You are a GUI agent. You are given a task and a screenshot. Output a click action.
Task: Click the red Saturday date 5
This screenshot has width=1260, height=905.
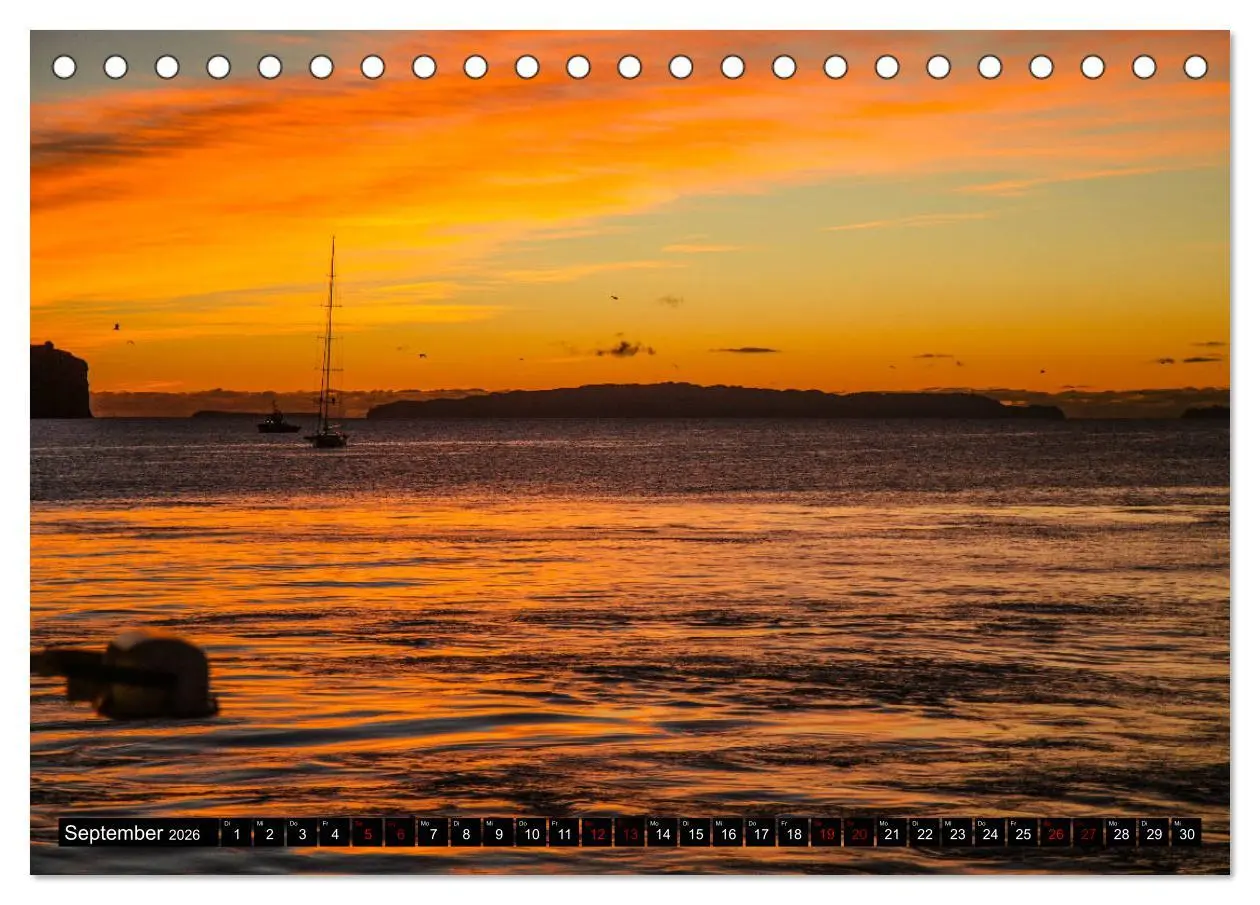coord(367,833)
